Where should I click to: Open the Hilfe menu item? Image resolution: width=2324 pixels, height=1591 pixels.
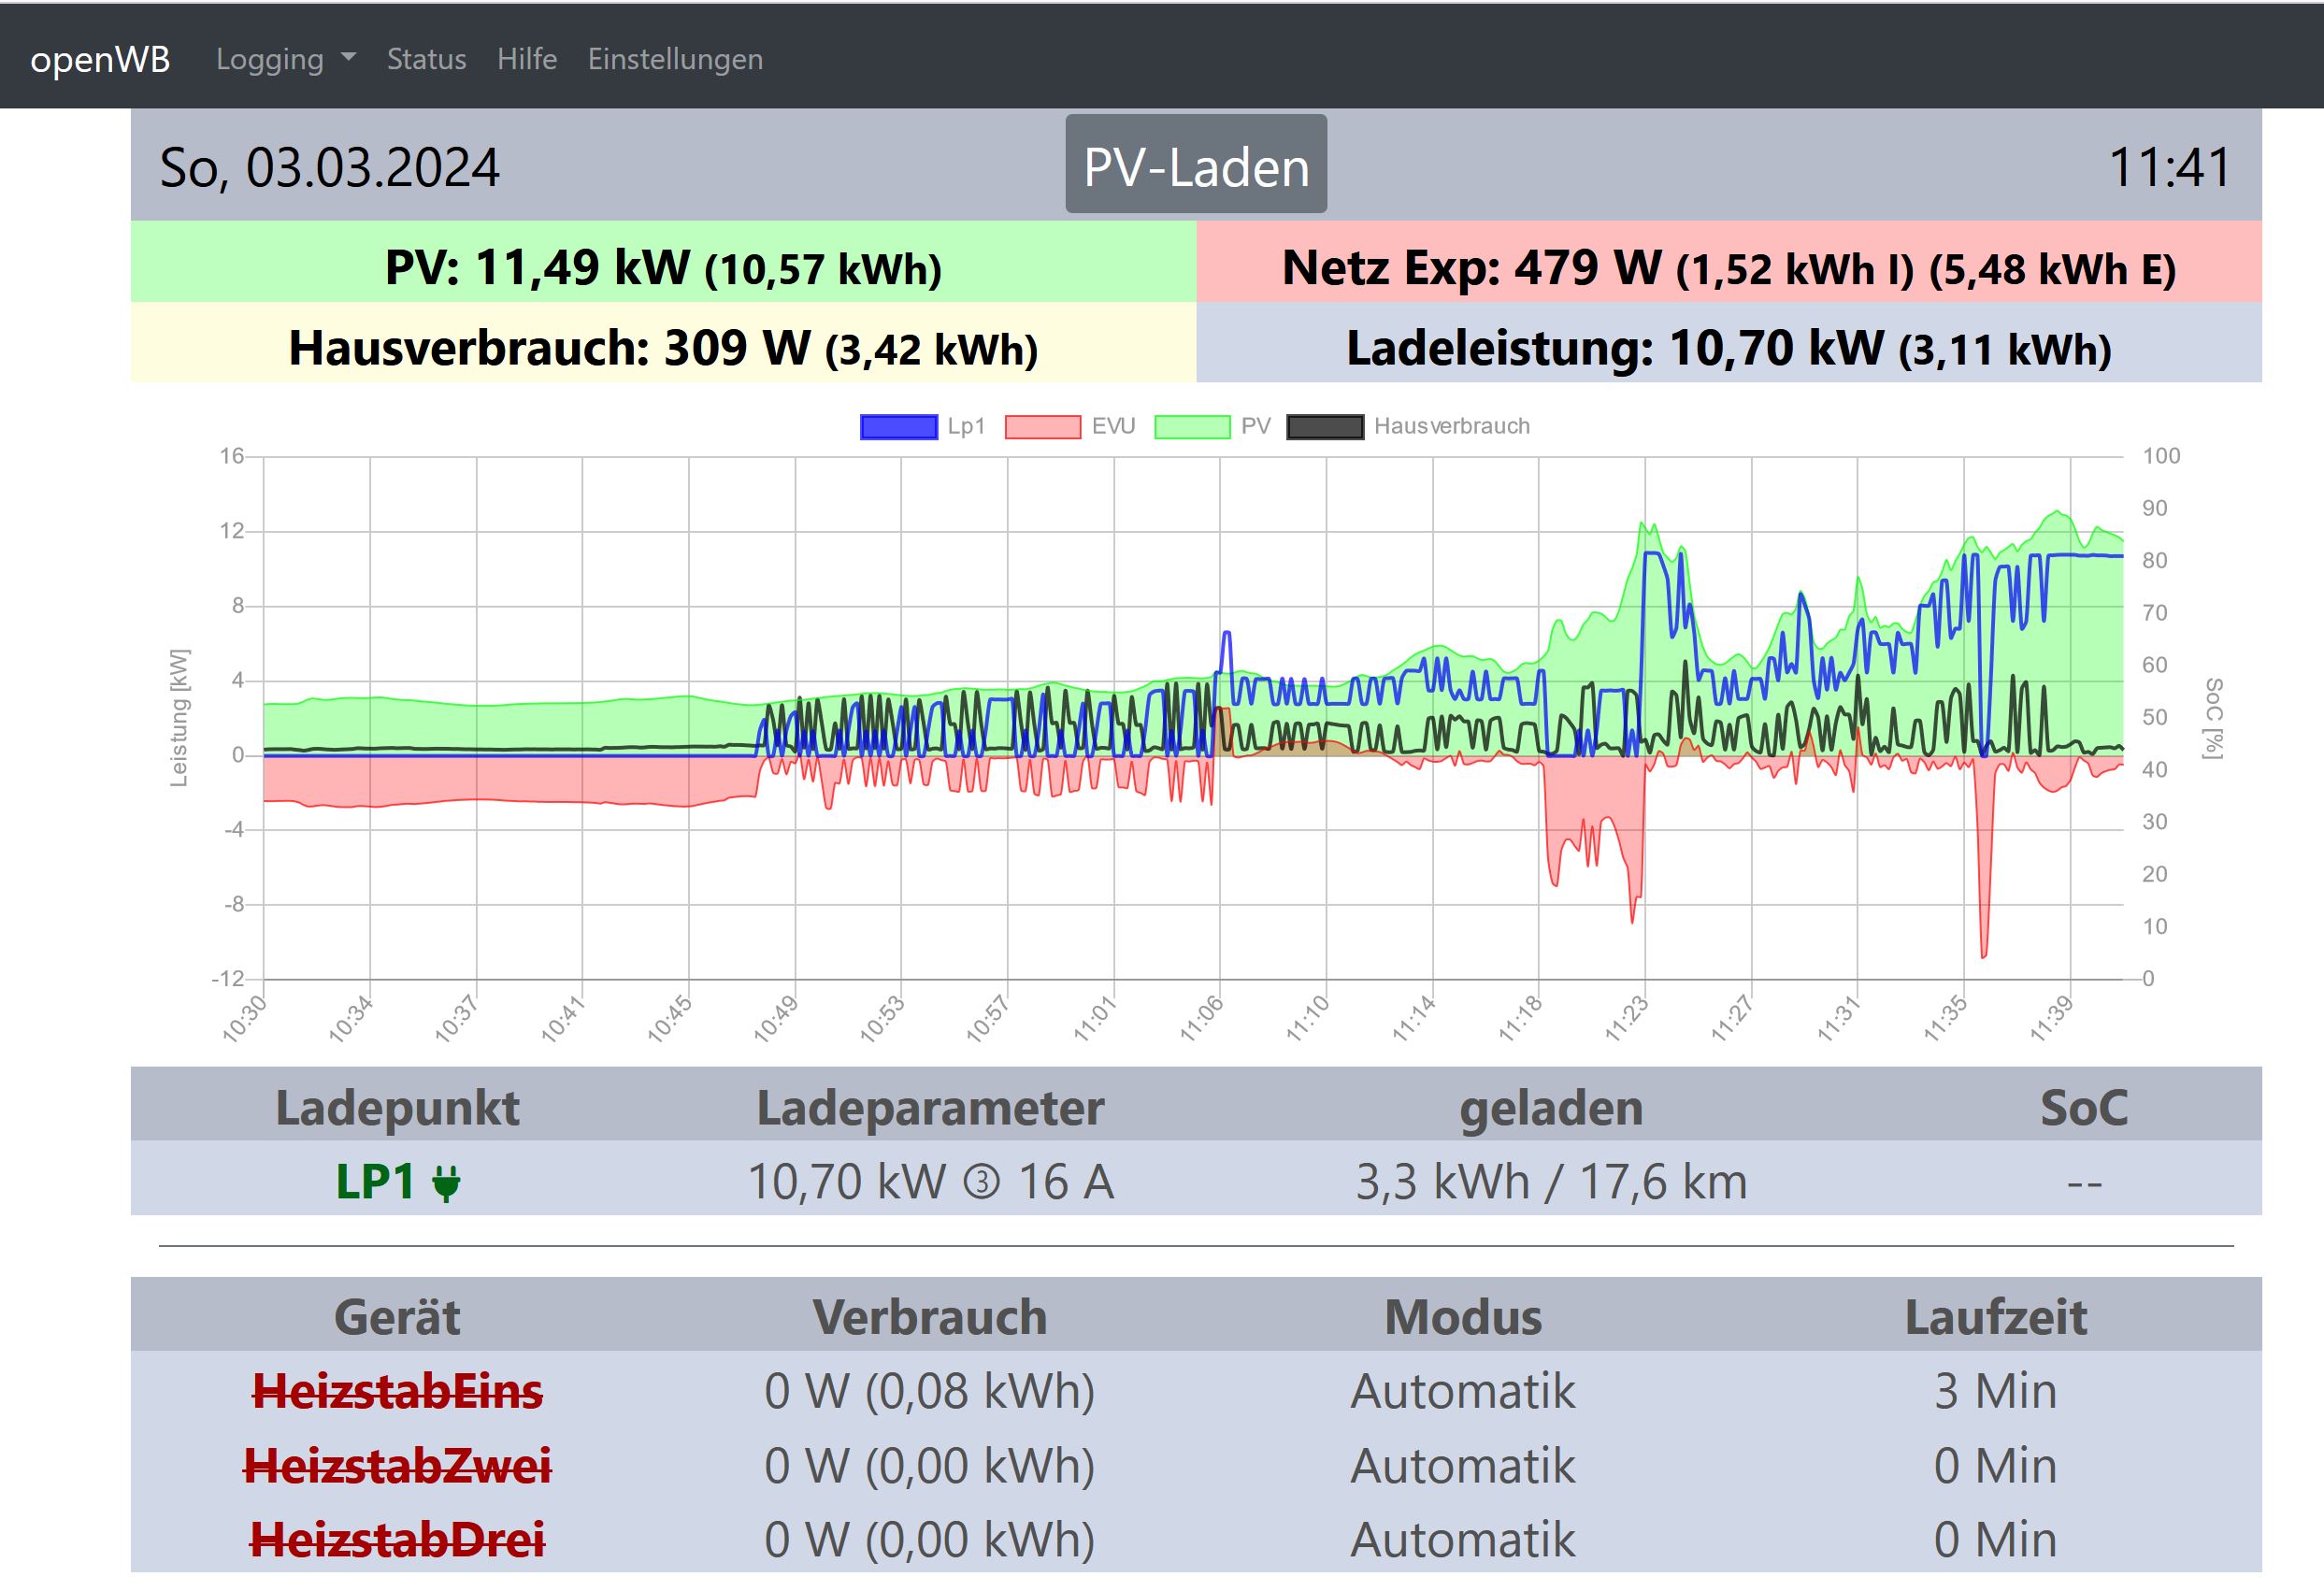pos(526,59)
